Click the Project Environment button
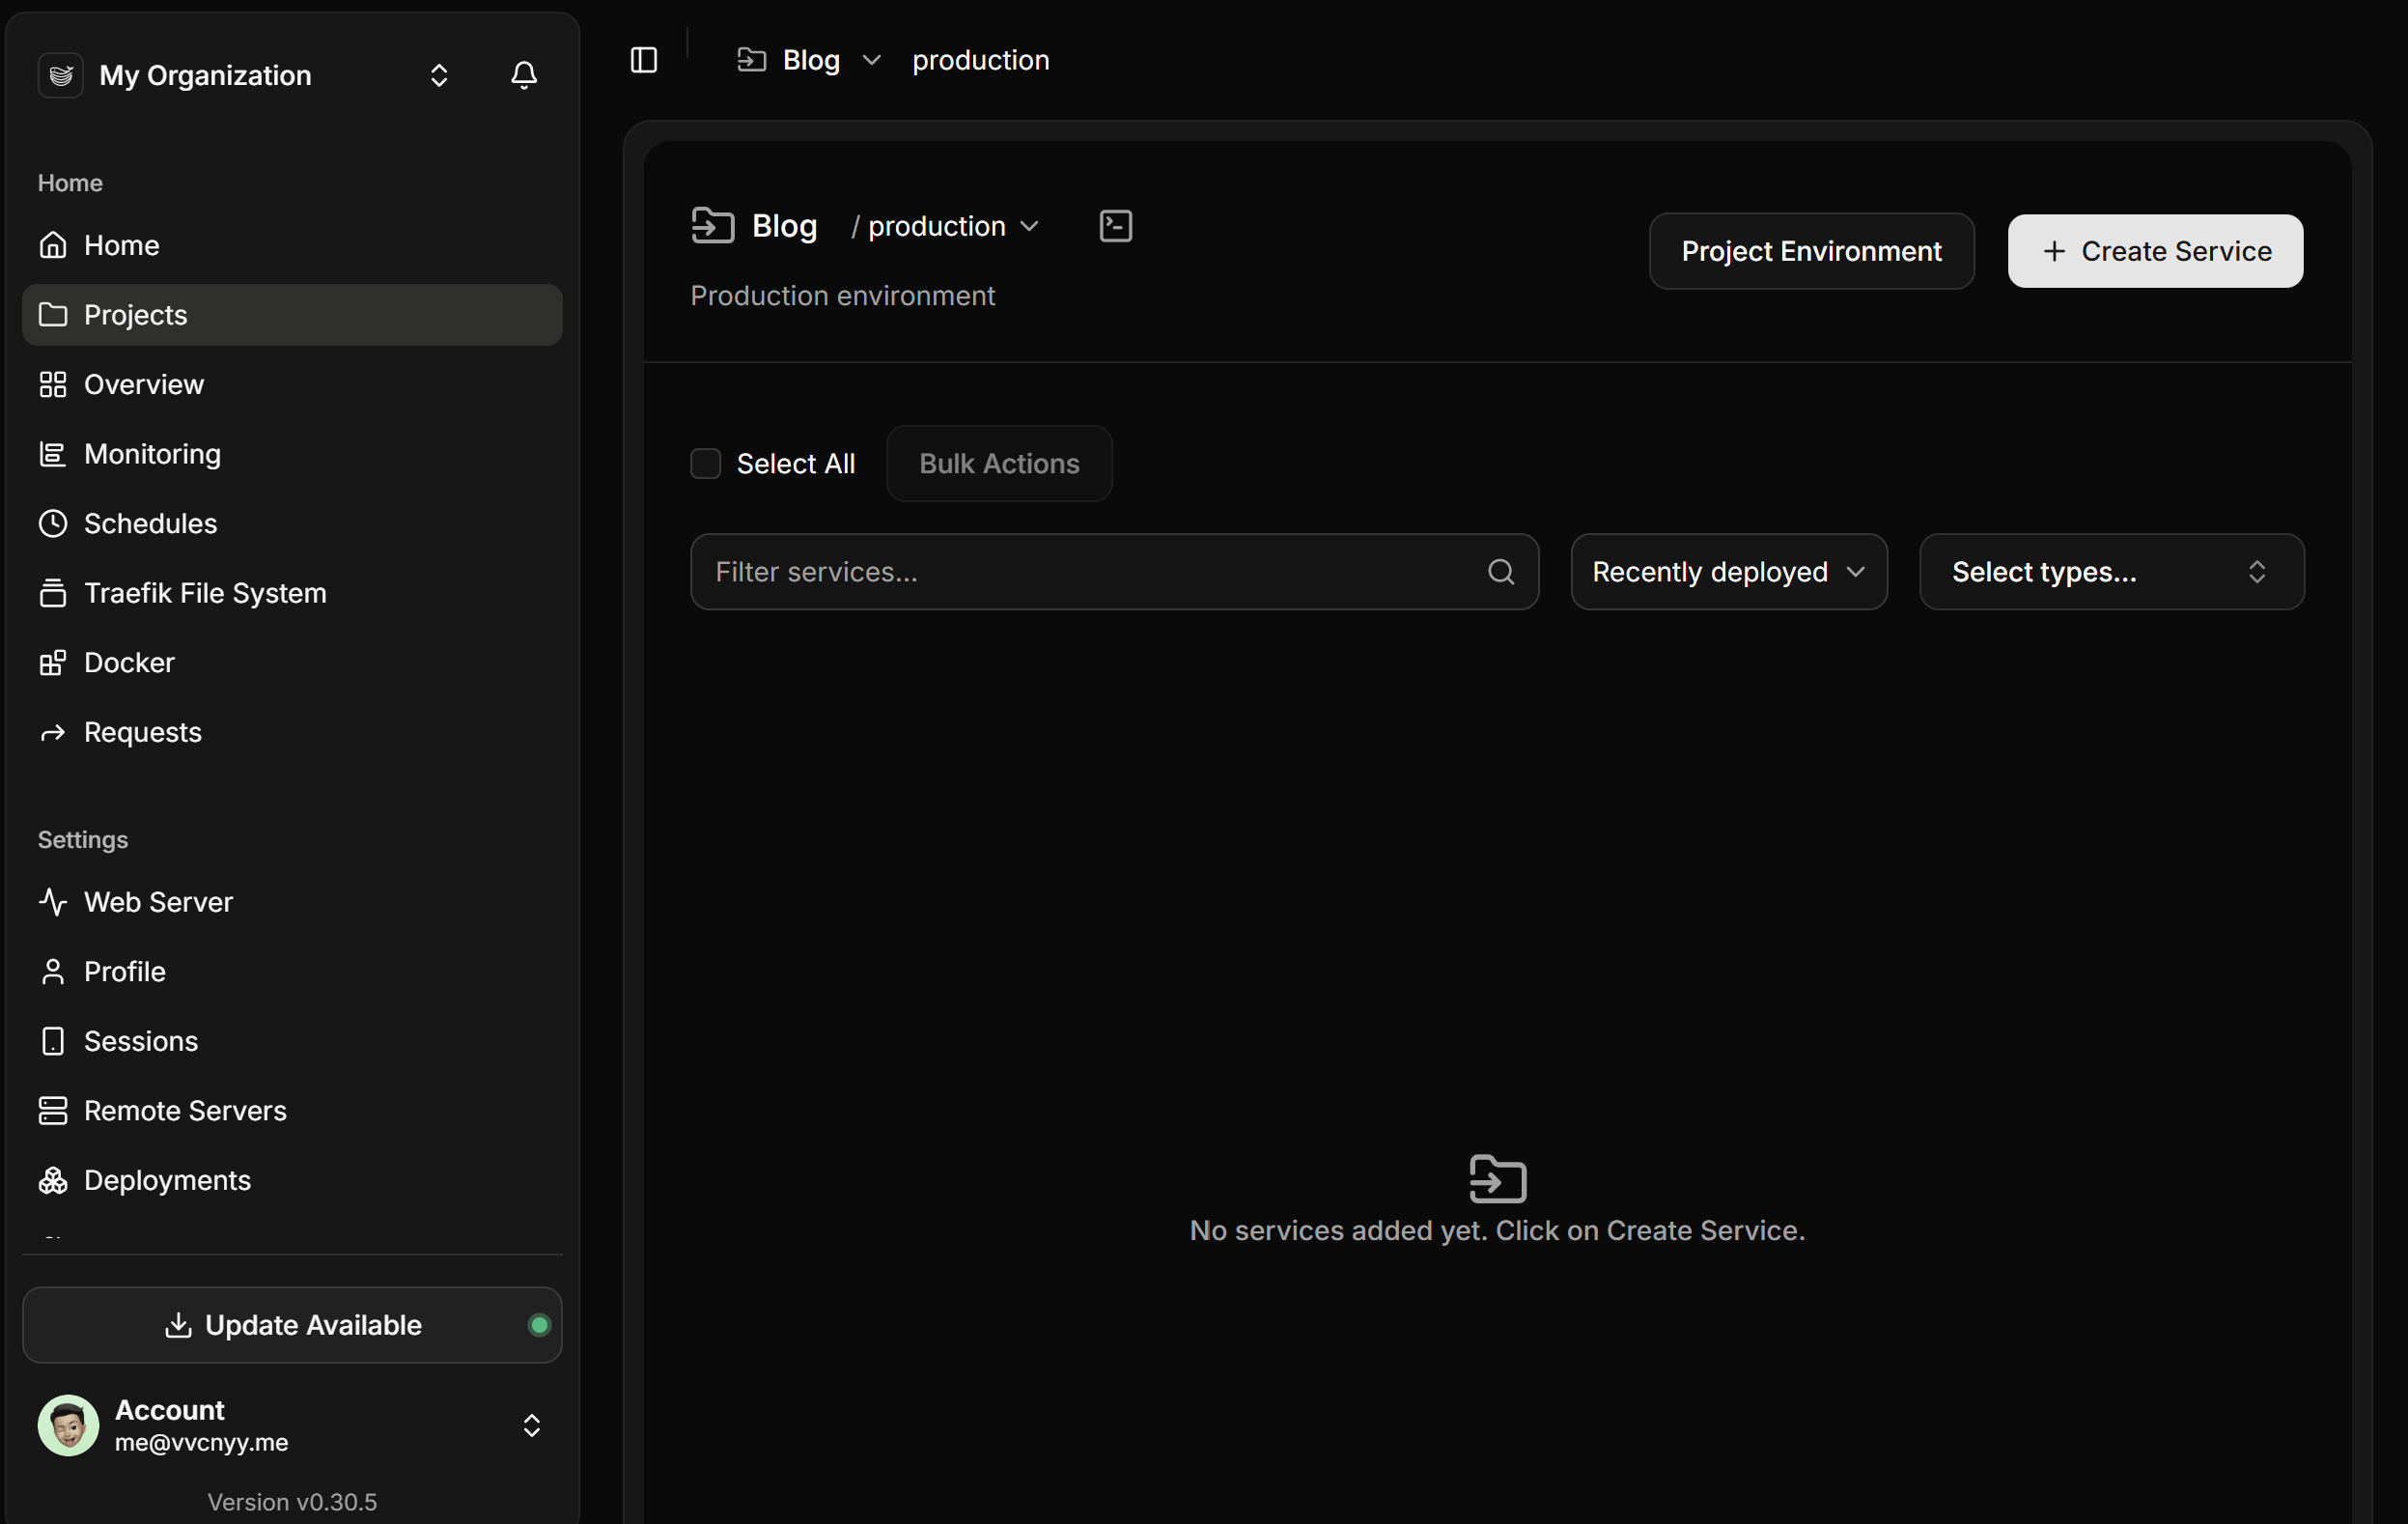 (1811, 251)
